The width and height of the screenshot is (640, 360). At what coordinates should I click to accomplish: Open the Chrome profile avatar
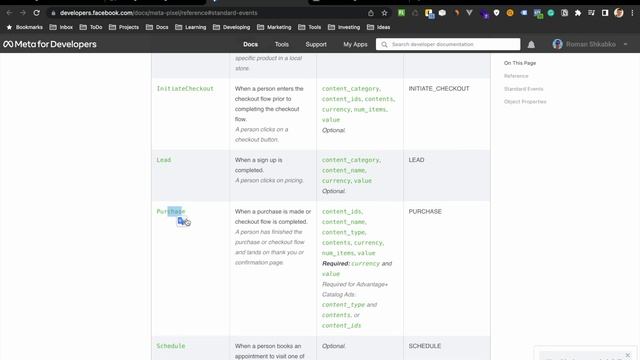(x=619, y=13)
